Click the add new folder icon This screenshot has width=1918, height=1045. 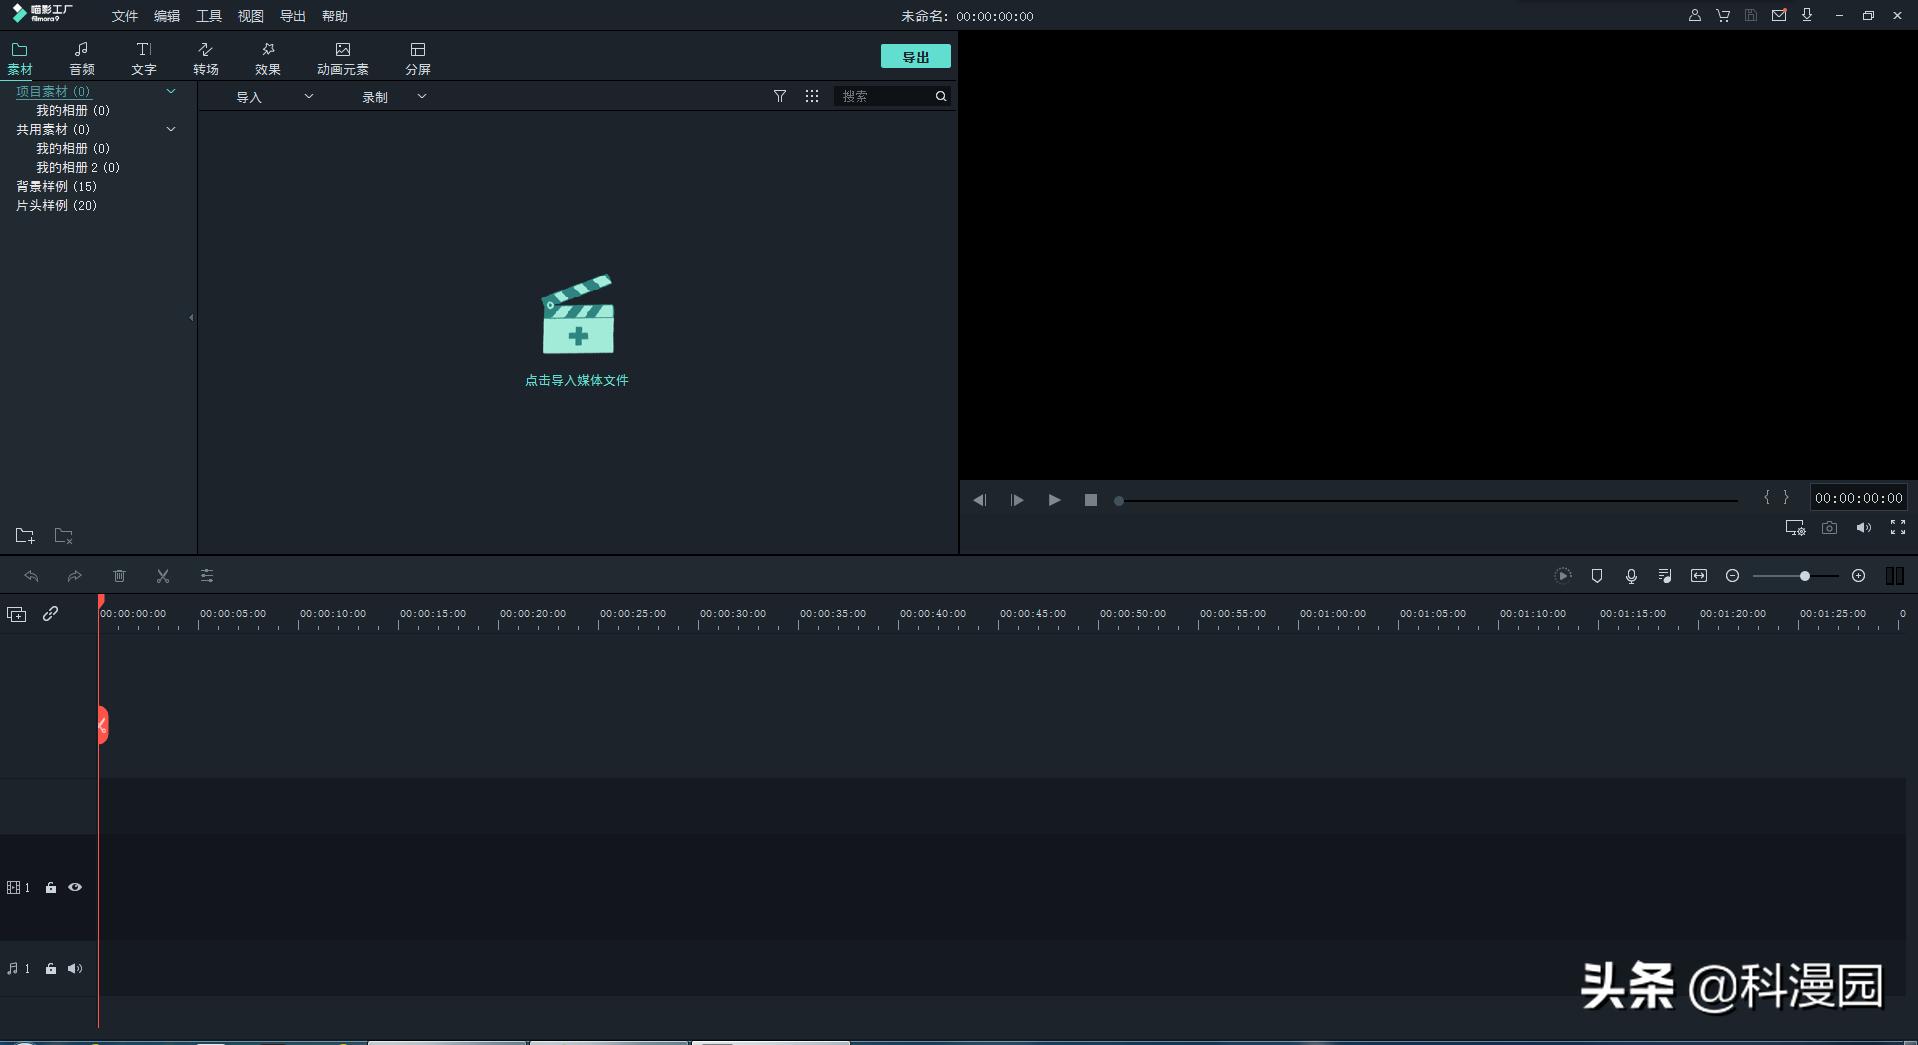(x=25, y=536)
